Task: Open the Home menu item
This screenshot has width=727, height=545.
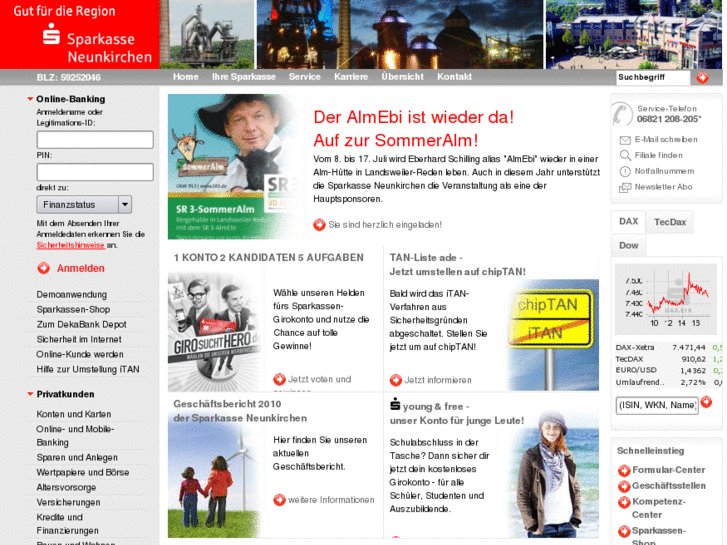Action: point(185,77)
